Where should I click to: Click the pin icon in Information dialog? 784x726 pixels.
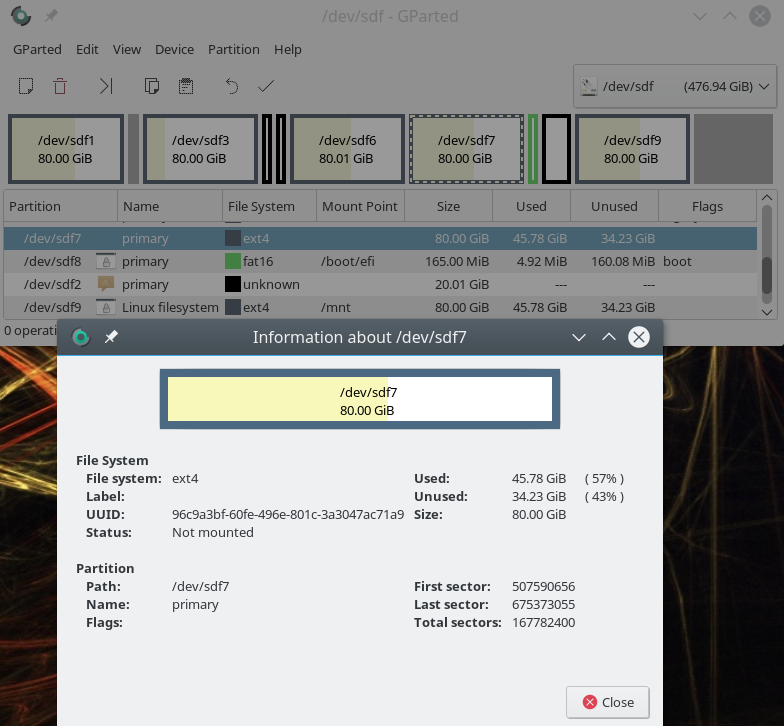111,337
